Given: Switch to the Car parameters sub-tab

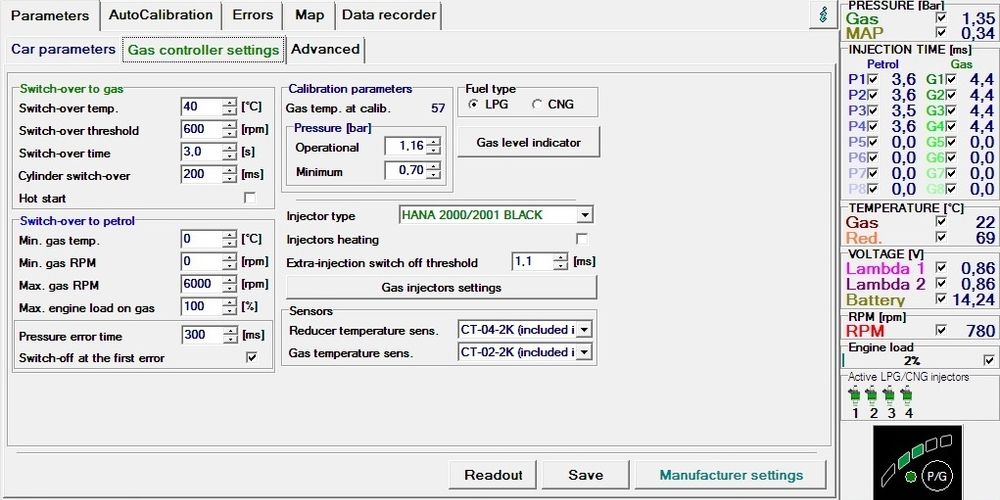Looking at the screenshot, I should [63, 49].
